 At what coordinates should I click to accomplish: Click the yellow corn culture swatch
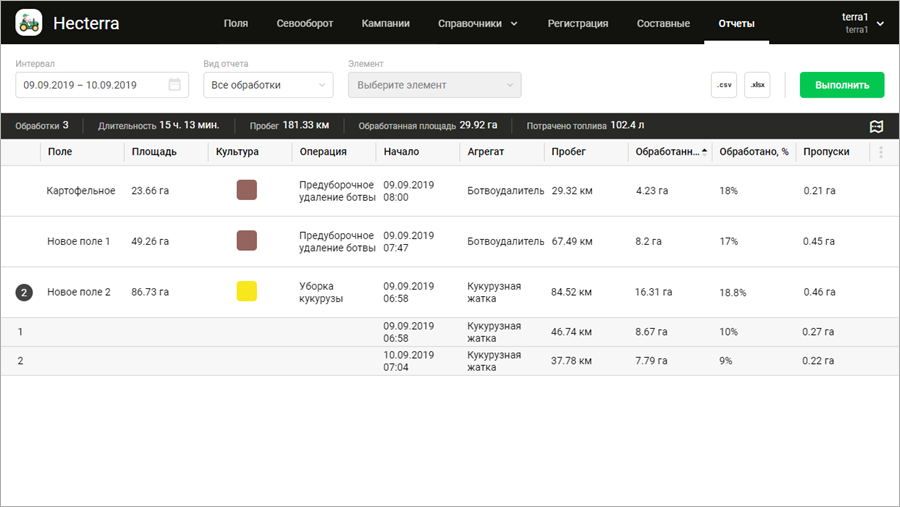point(247,292)
